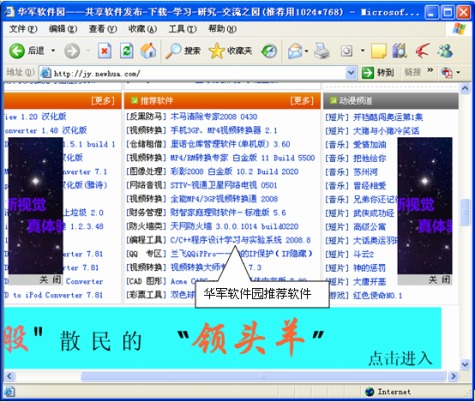Expand the links toolbar chevron
475x402 pixels.
coord(430,70)
